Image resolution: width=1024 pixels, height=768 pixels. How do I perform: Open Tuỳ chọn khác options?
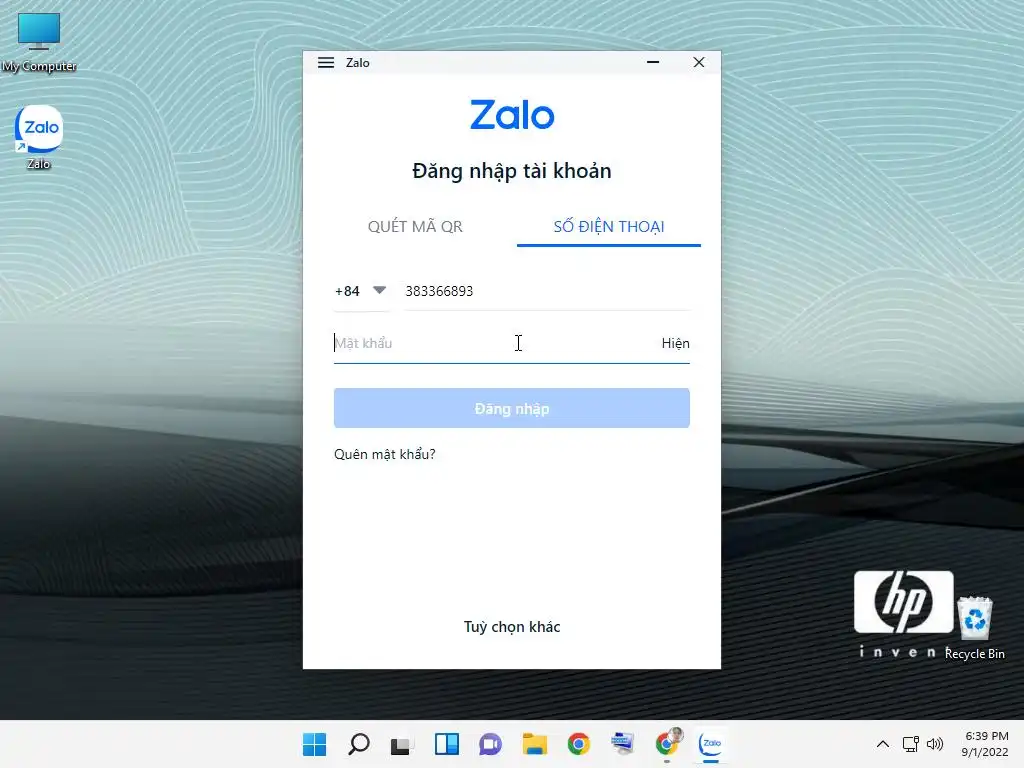coord(512,627)
